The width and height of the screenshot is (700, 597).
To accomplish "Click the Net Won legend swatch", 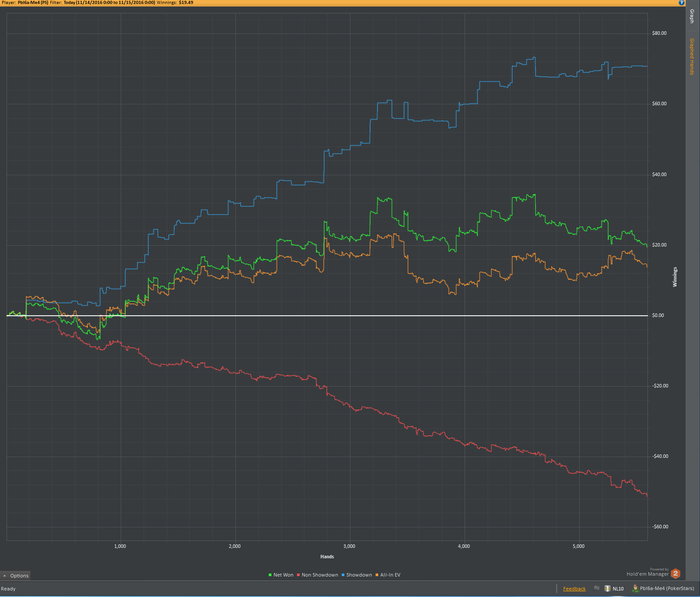I will pos(270,575).
